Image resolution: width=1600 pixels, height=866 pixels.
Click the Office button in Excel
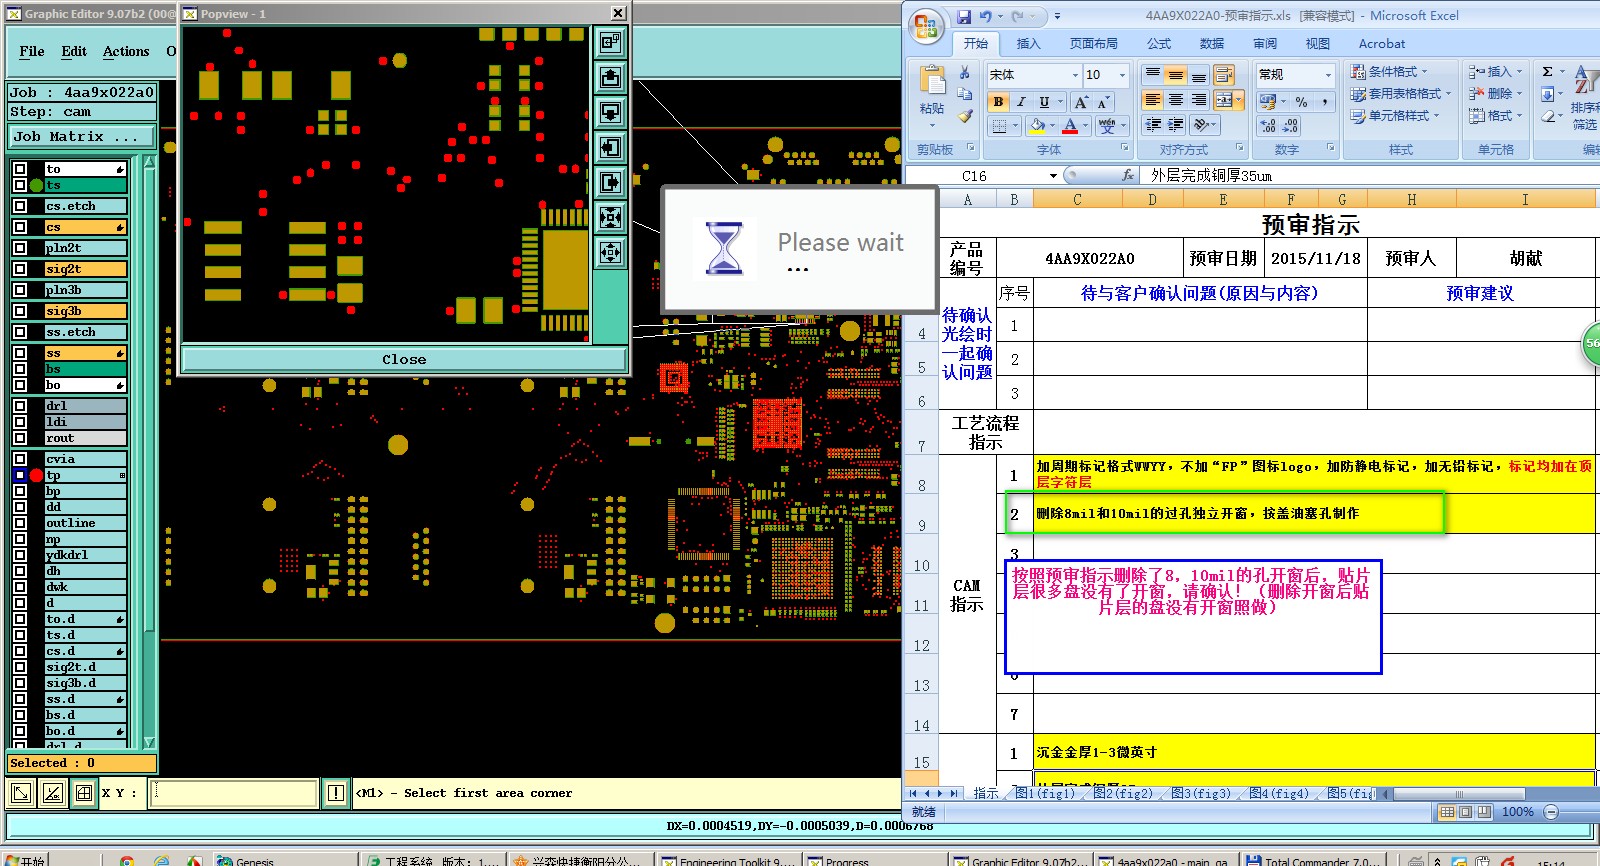point(926,27)
